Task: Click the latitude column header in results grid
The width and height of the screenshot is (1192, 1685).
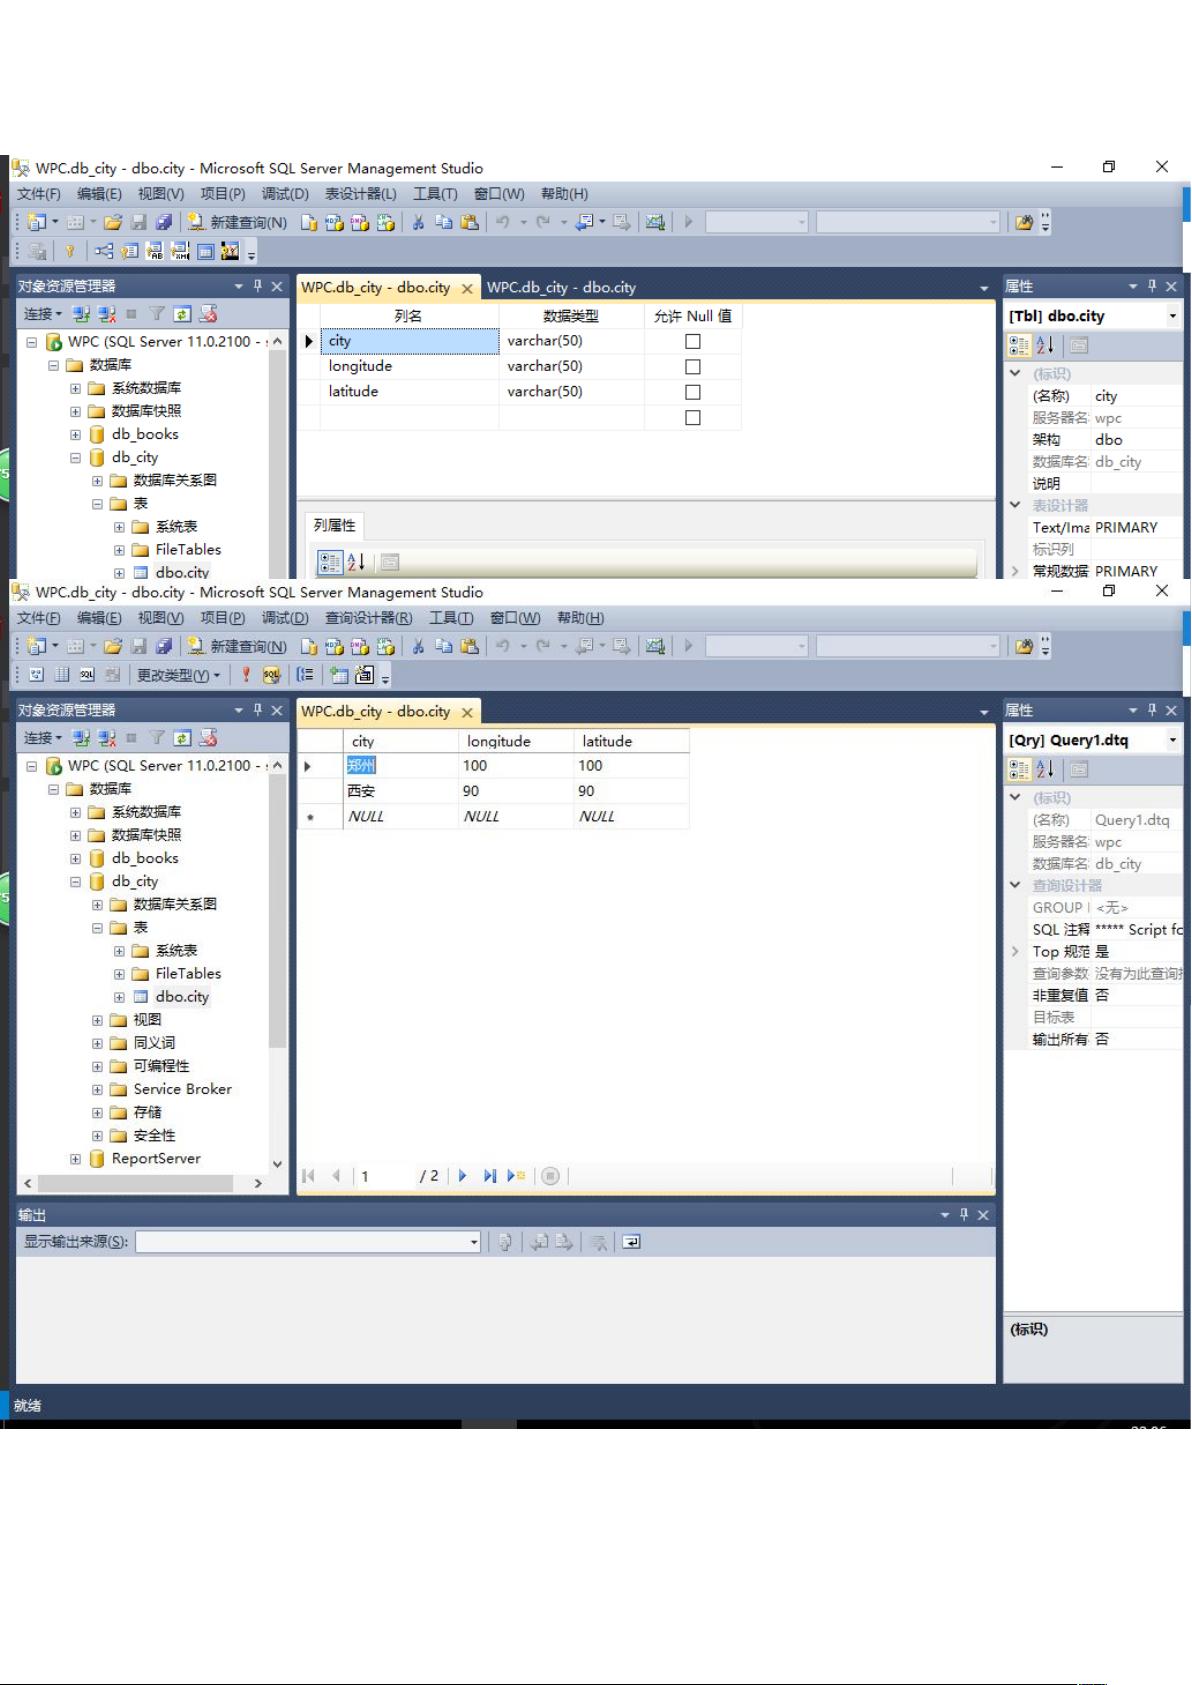Action: coord(632,741)
